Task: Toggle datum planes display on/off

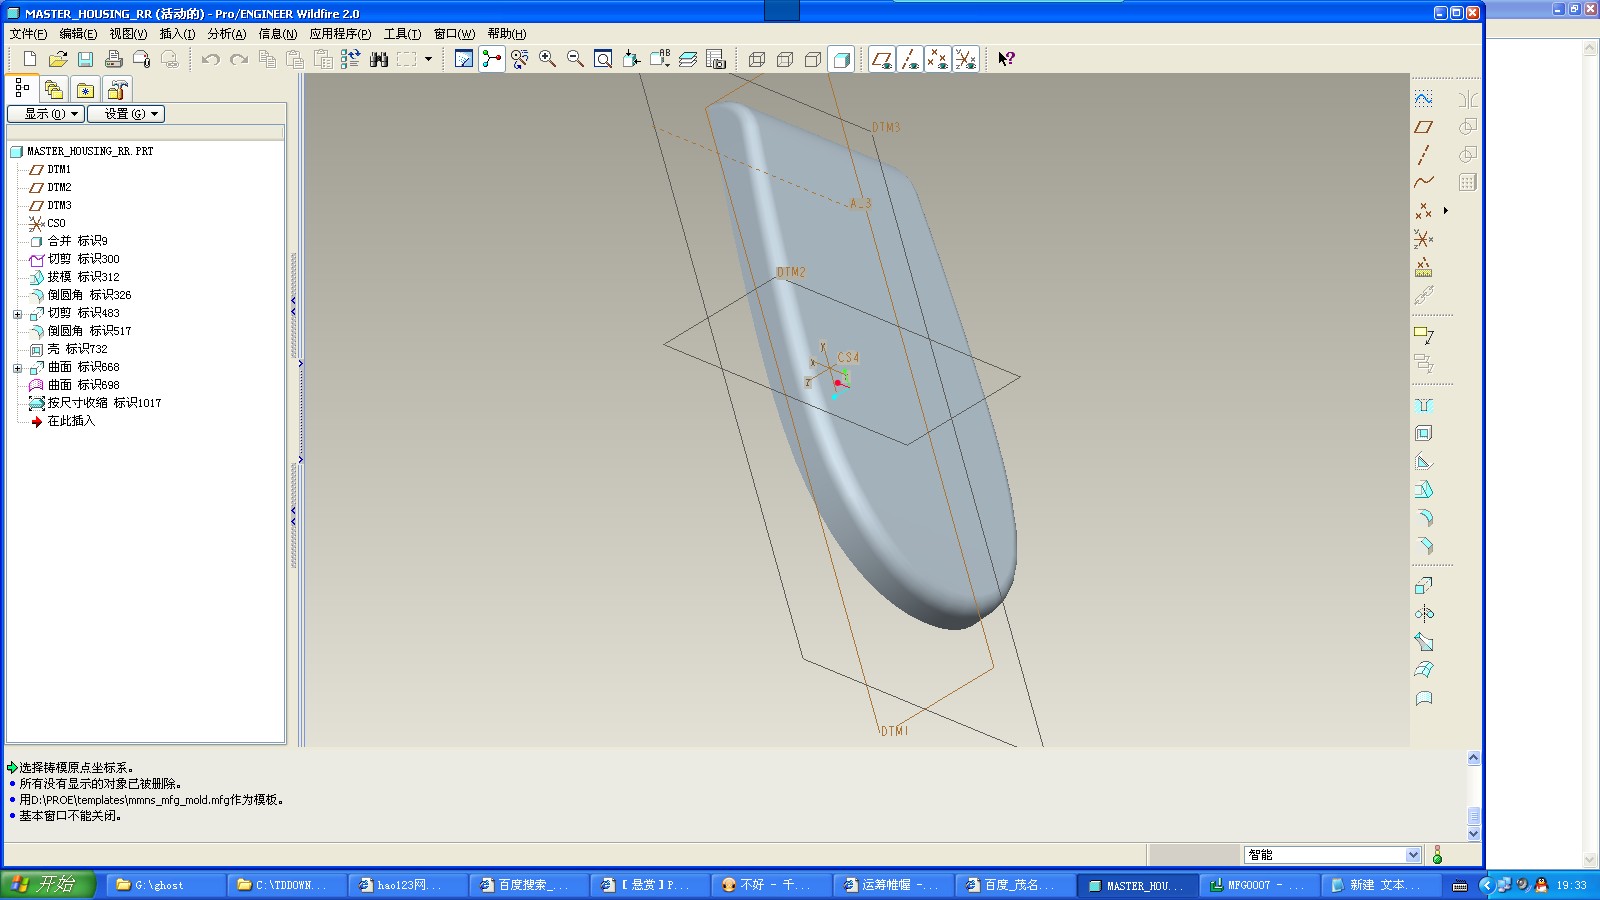Action: [881, 59]
